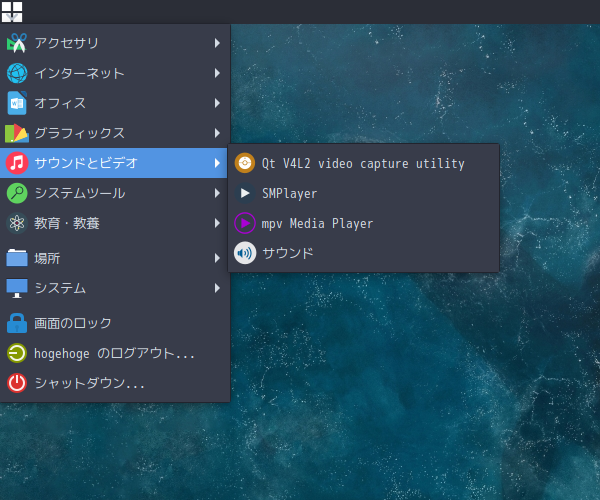
Task: Expand the アクセサリ submenu arrow
Action: coord(217,43)
